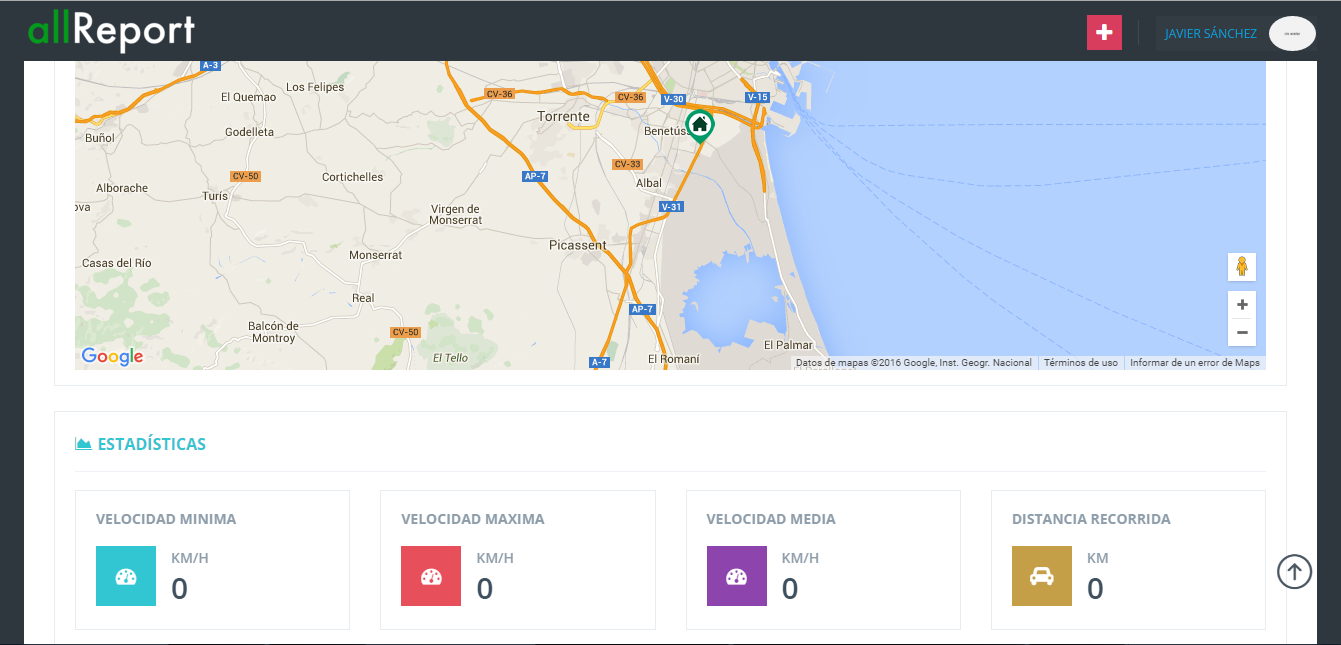Click the allReport logo
The image size is (1341, 645).
(x=111, y=31)
